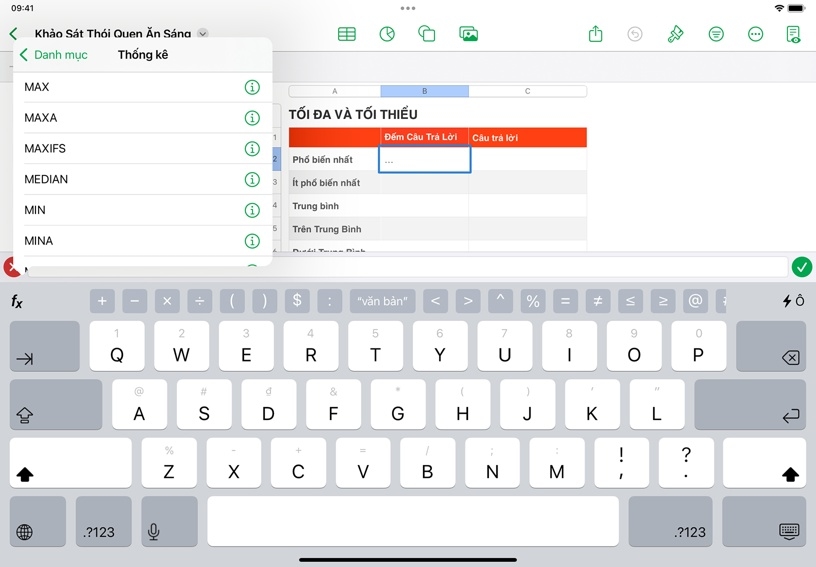Viewport: 816px width, 567px height.
Task: Cancel formula with the red X
Action: pyautogui.click(x=11, y=267)
